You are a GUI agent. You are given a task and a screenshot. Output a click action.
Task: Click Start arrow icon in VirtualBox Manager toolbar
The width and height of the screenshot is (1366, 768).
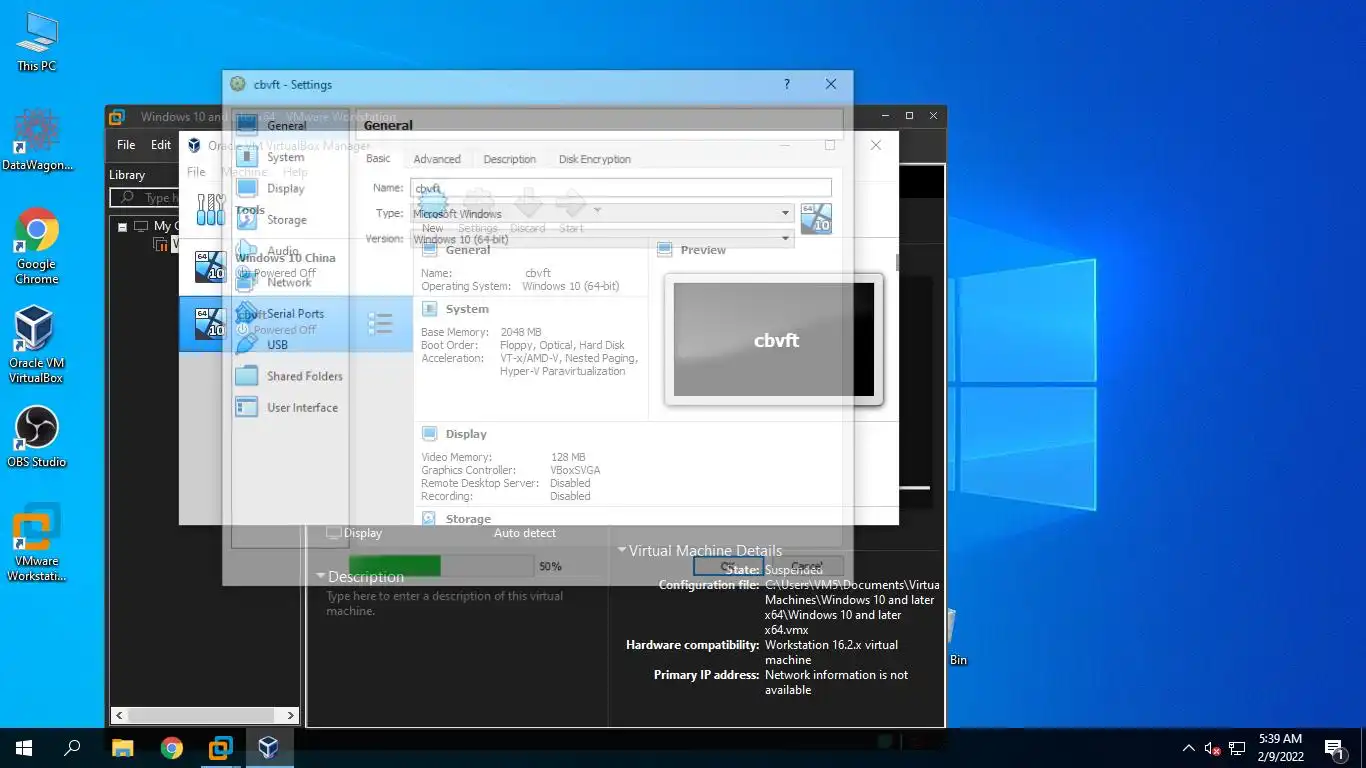click(x=571, y=212)
